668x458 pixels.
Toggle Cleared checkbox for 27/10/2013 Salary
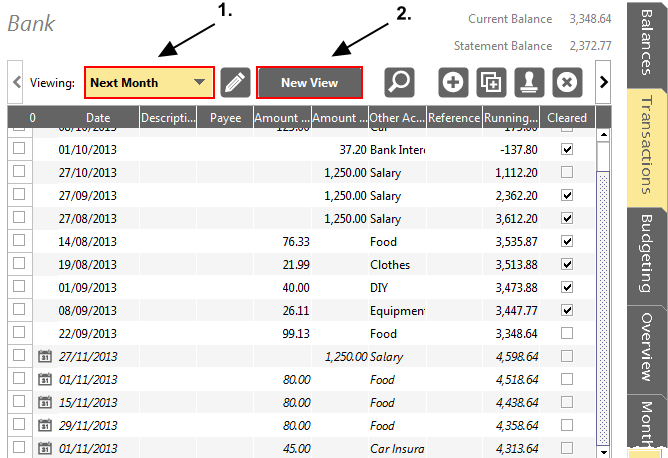click(x=567, y=172)
